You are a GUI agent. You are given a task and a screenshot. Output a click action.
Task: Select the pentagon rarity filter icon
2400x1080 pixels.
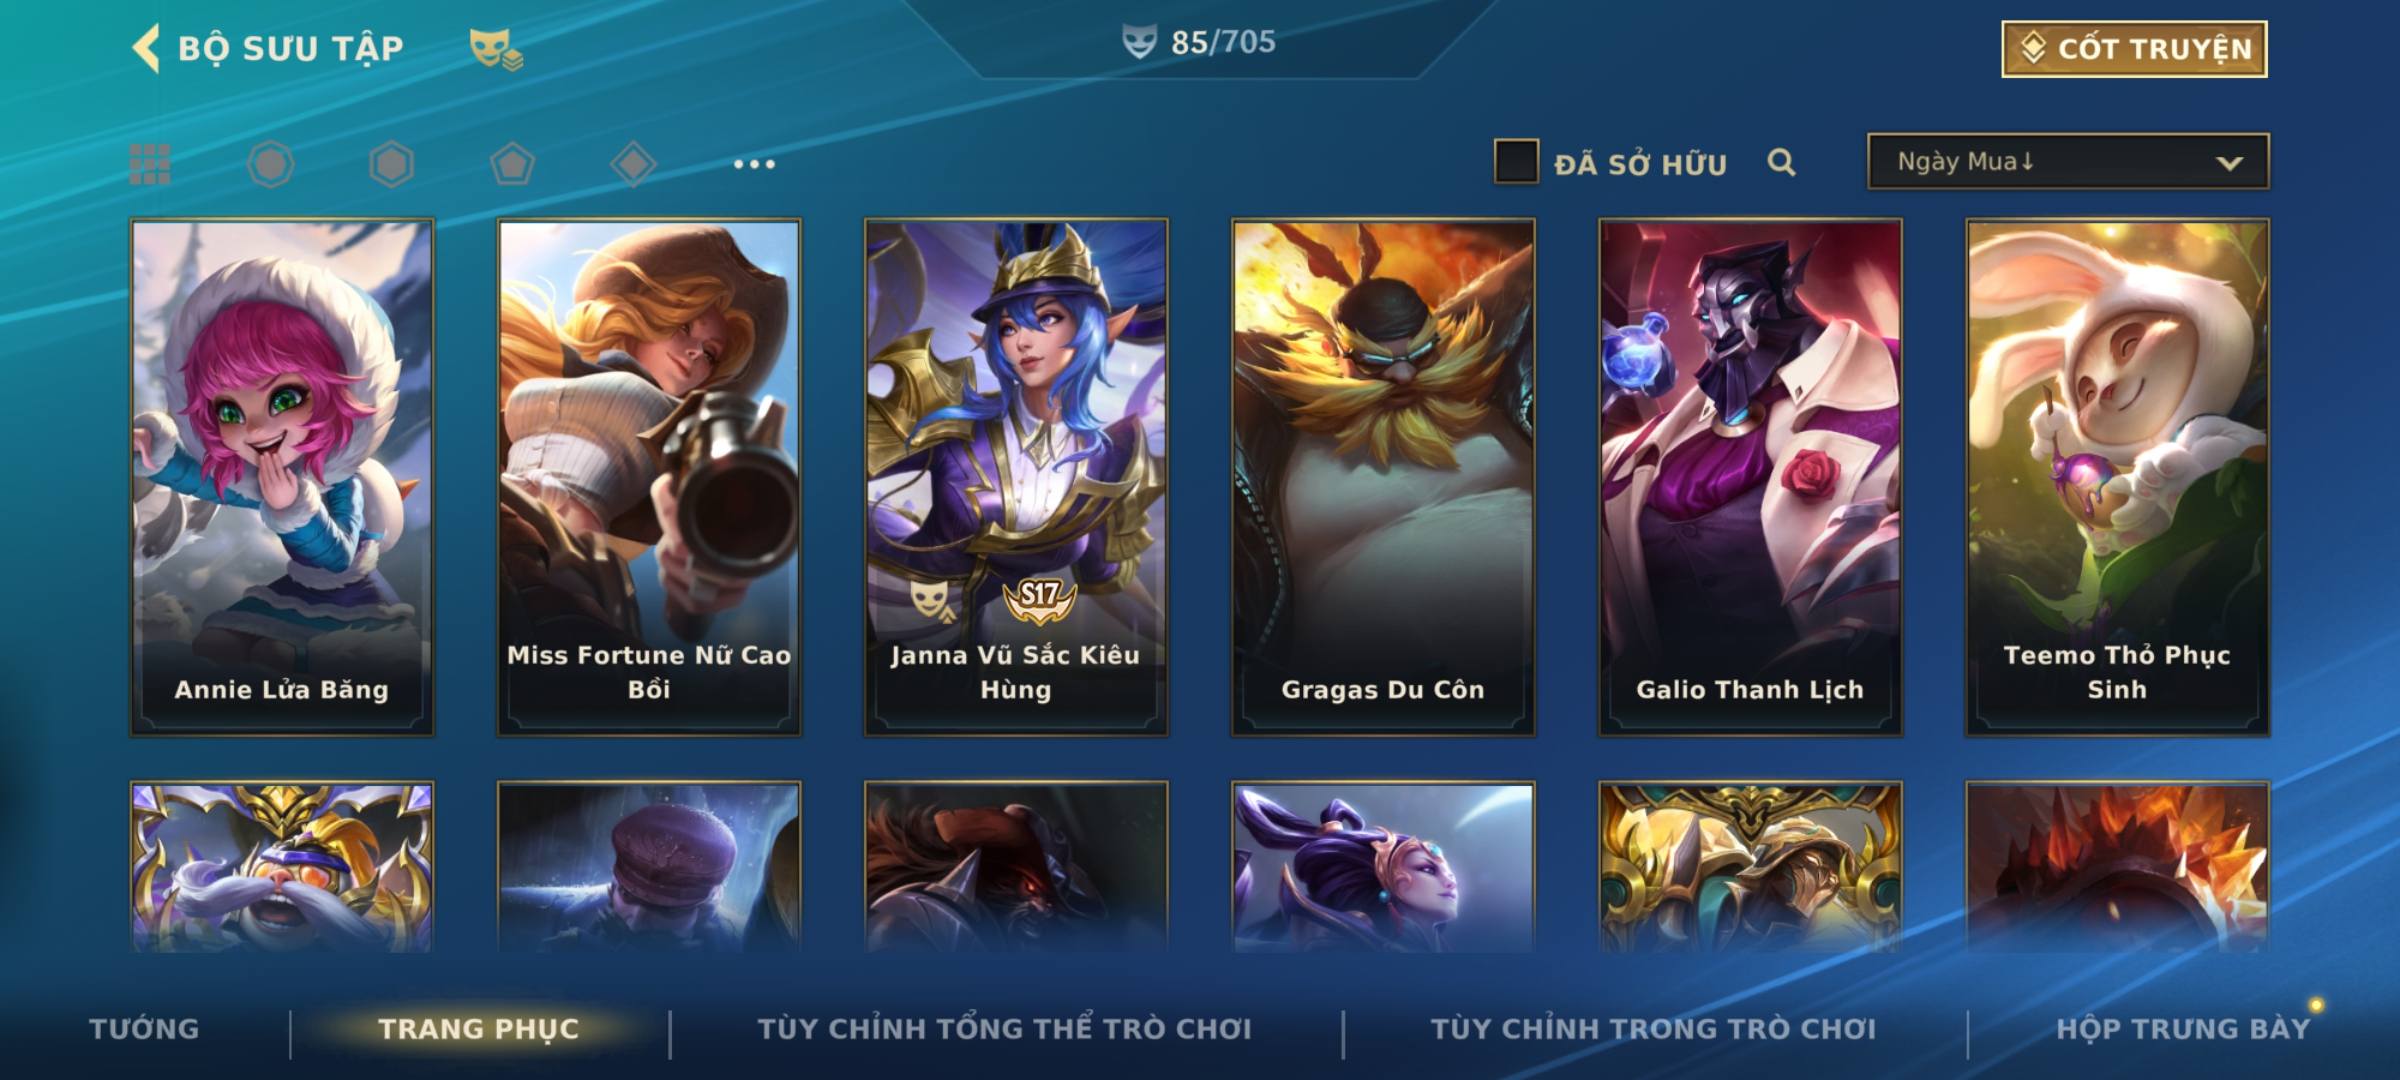click(x=512, y=164)
